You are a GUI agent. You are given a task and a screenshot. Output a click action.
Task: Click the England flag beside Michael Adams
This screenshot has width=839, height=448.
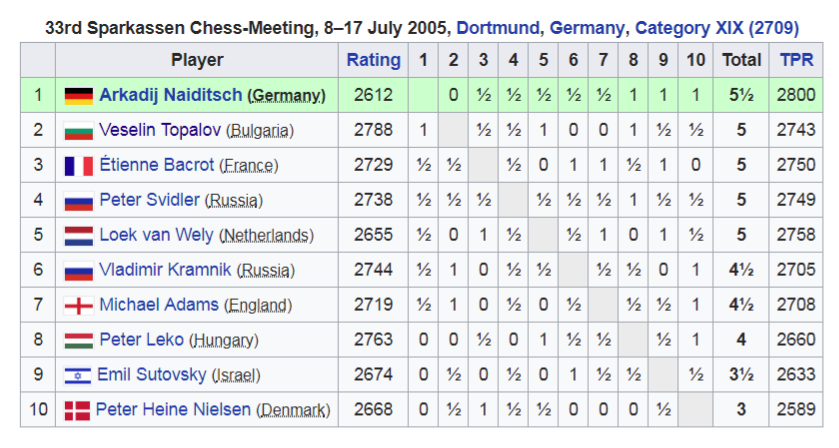coord(79,306)
